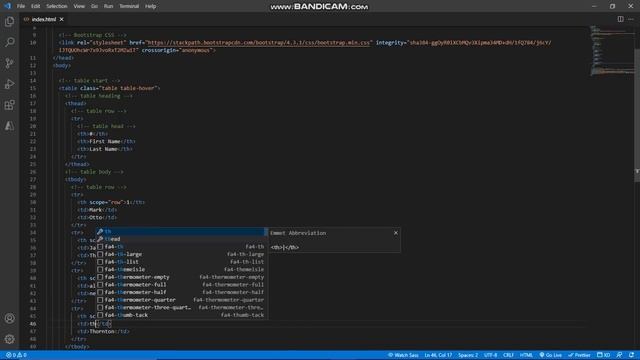Change line ending via CRLF item
The image size is (640, 360).
tap(508, 355)
